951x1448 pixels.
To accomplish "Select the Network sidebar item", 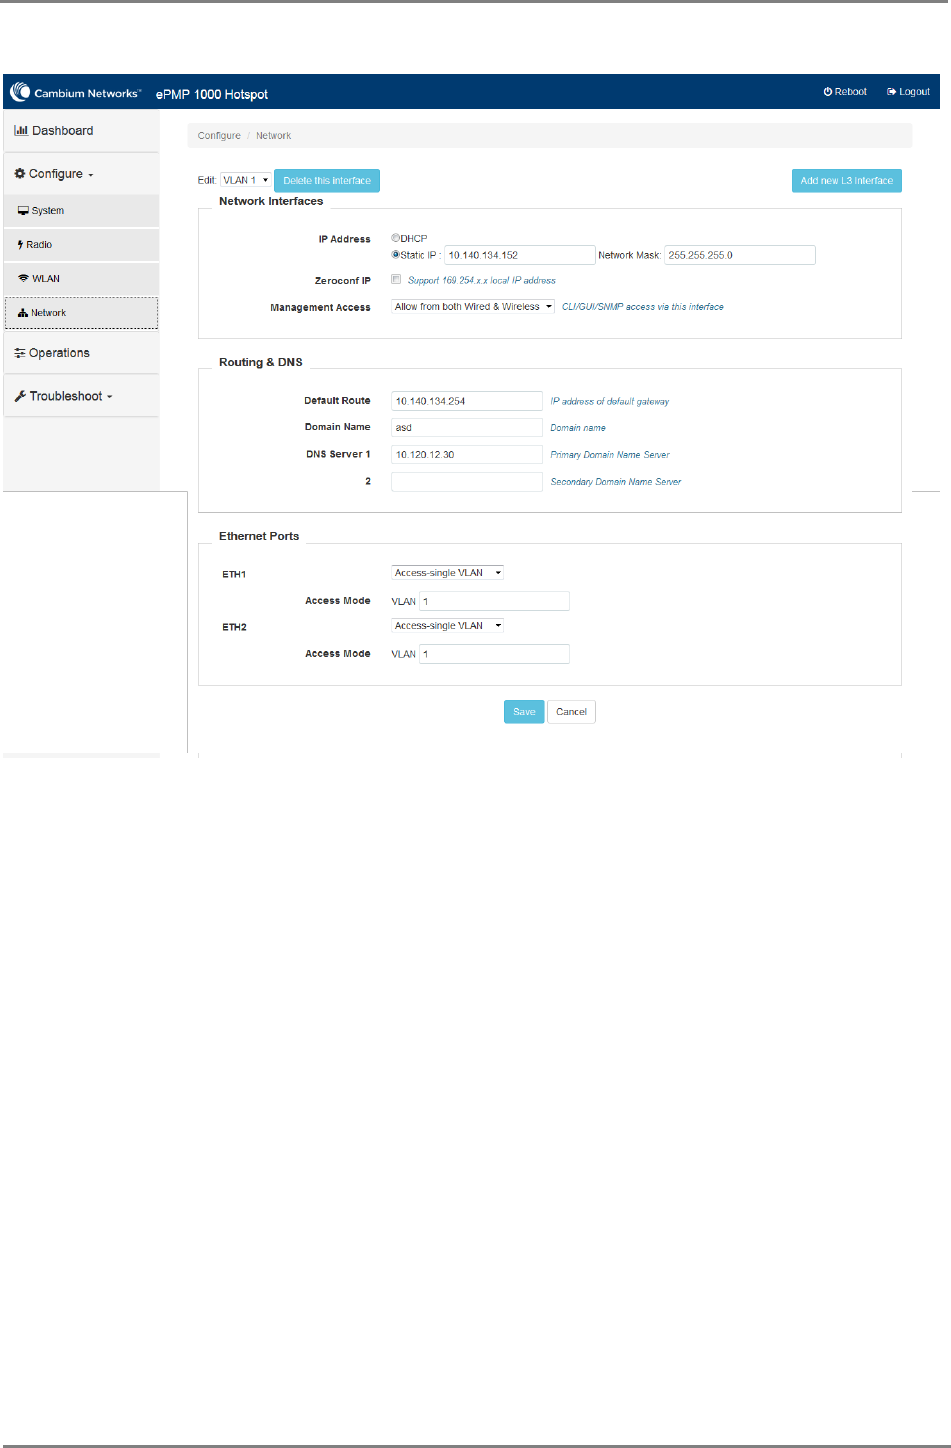I will click(x=81, y=313).
